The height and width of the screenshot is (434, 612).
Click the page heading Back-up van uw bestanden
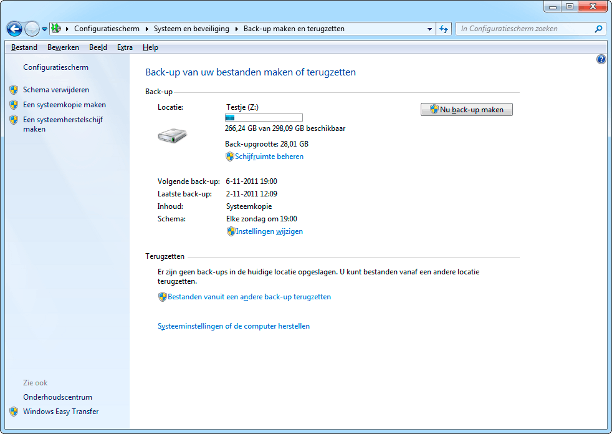click(x=251, y=72)
